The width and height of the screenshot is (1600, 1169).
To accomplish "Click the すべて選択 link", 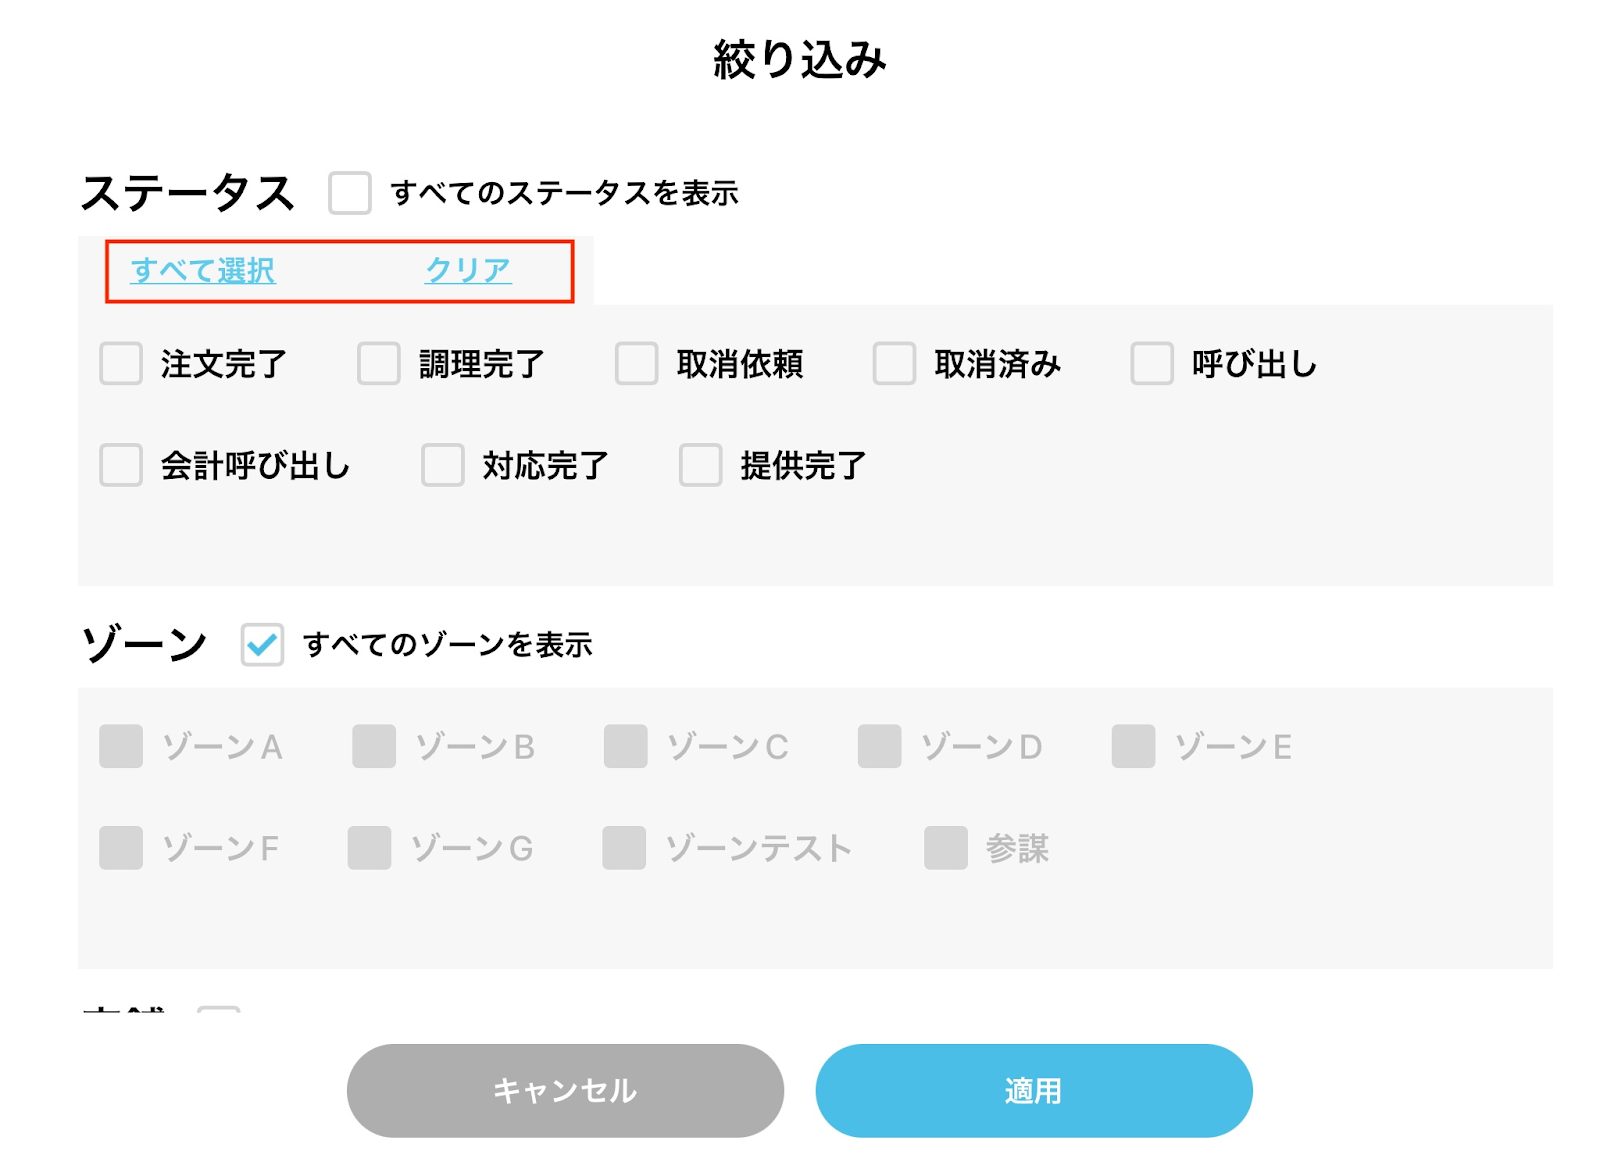I will click(203, 270).
